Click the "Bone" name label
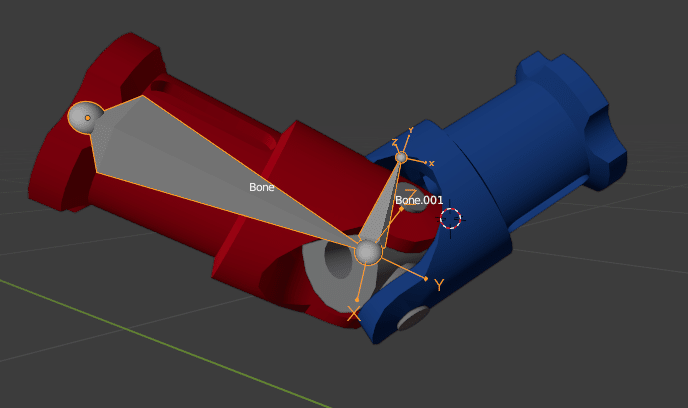The image size is (688, 408). [262, 187]
